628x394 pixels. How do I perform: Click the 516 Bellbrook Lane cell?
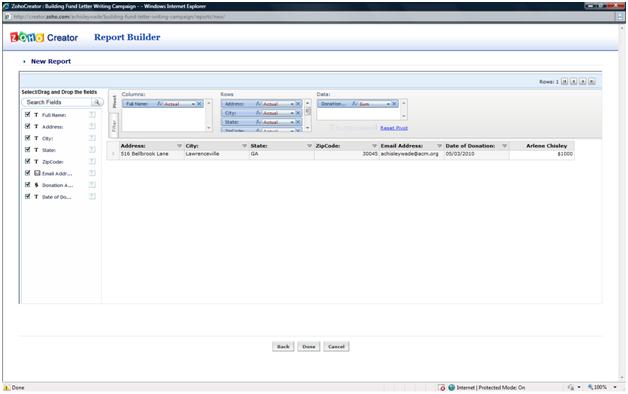pos(151,154)
